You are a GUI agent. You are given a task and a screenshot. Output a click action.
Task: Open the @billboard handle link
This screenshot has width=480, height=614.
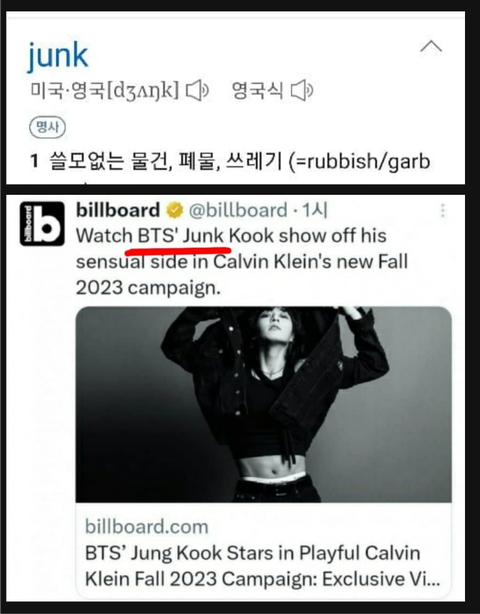(238, 211)
